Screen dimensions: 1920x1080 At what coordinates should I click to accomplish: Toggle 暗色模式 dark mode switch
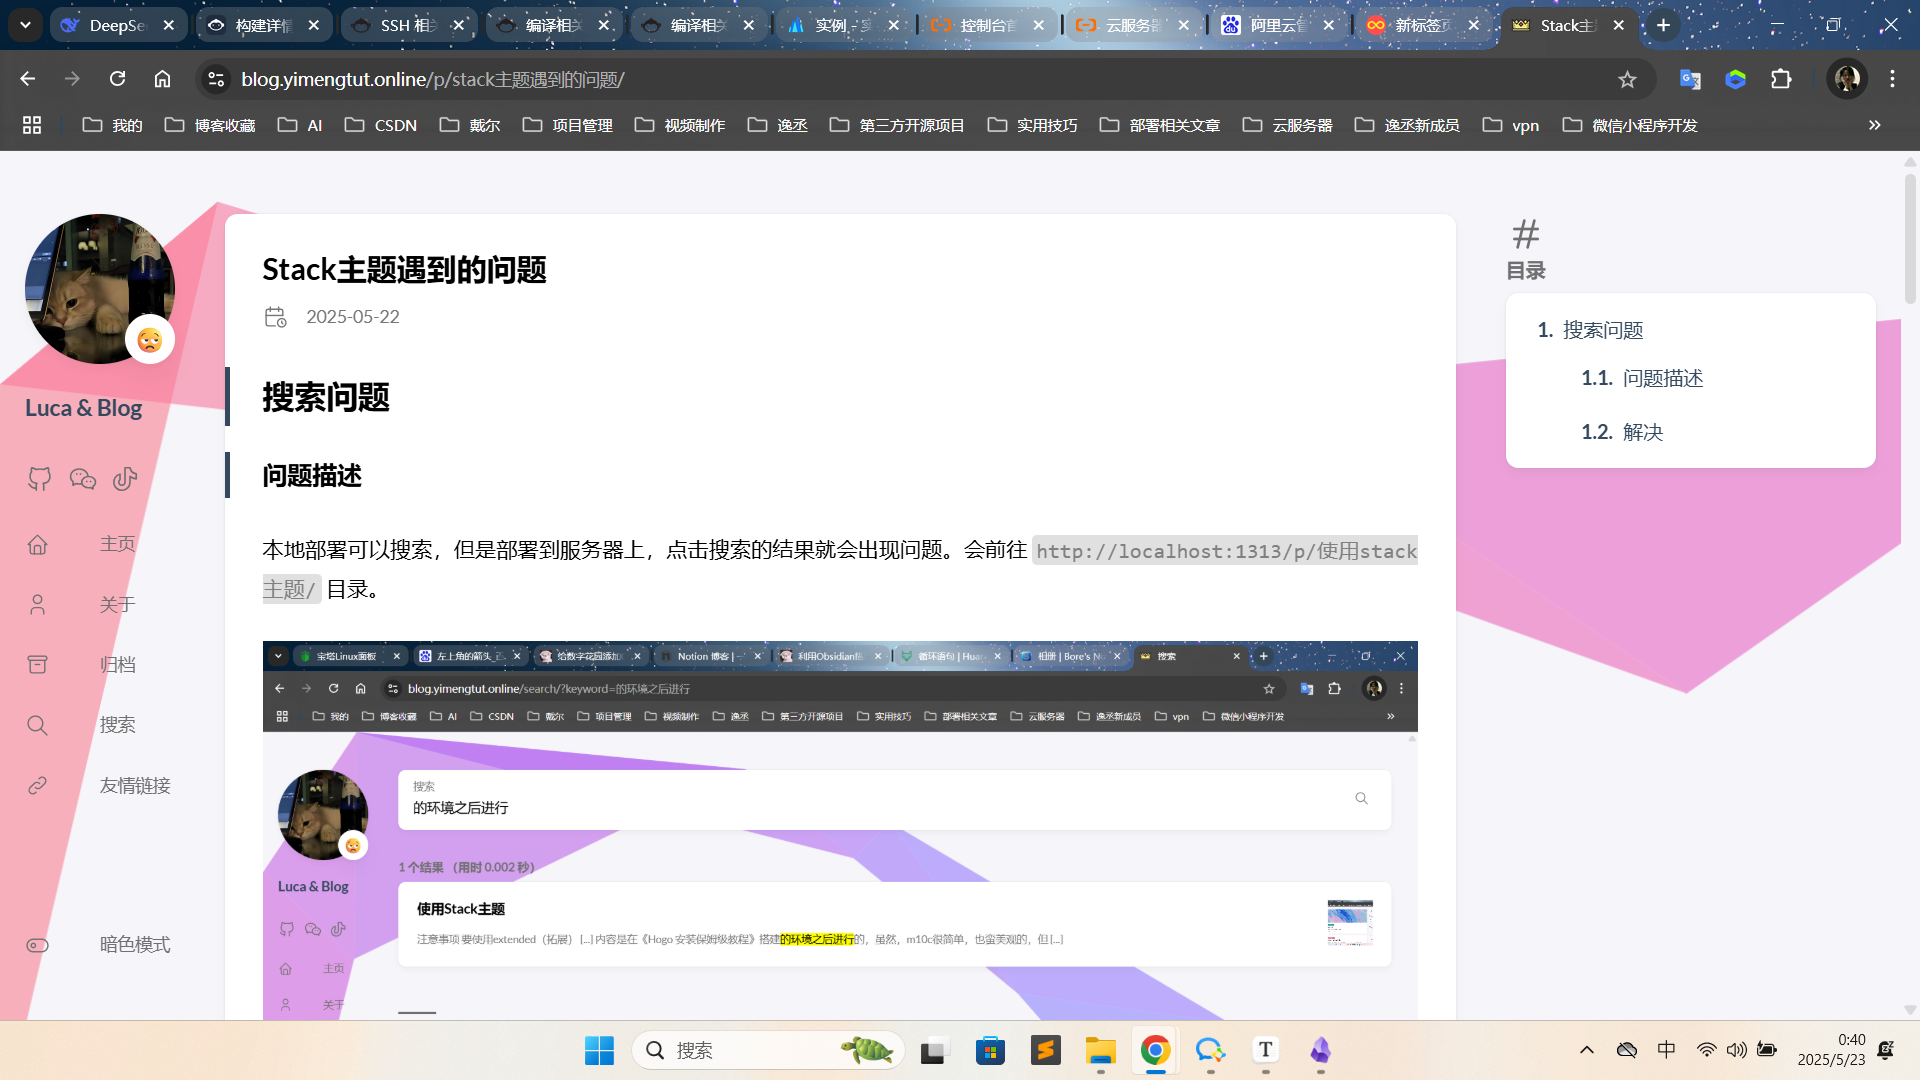pyautogui.click(x=38, y=945)
